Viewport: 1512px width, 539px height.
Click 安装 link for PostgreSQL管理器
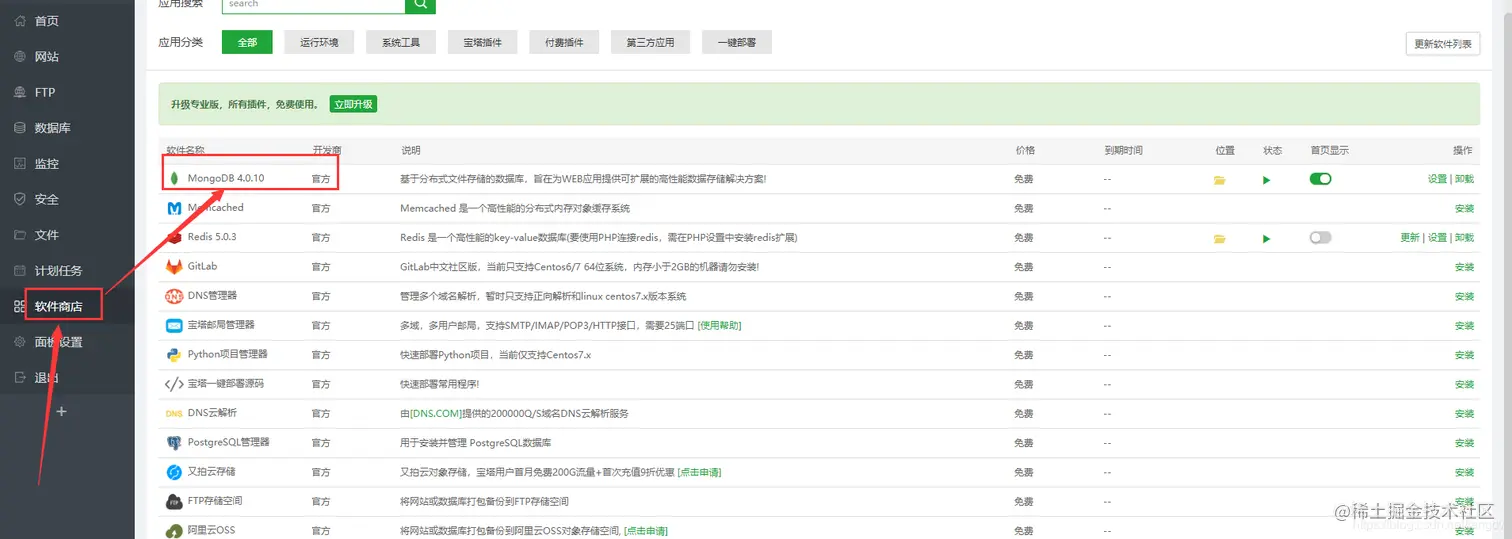coord(1464,443)
